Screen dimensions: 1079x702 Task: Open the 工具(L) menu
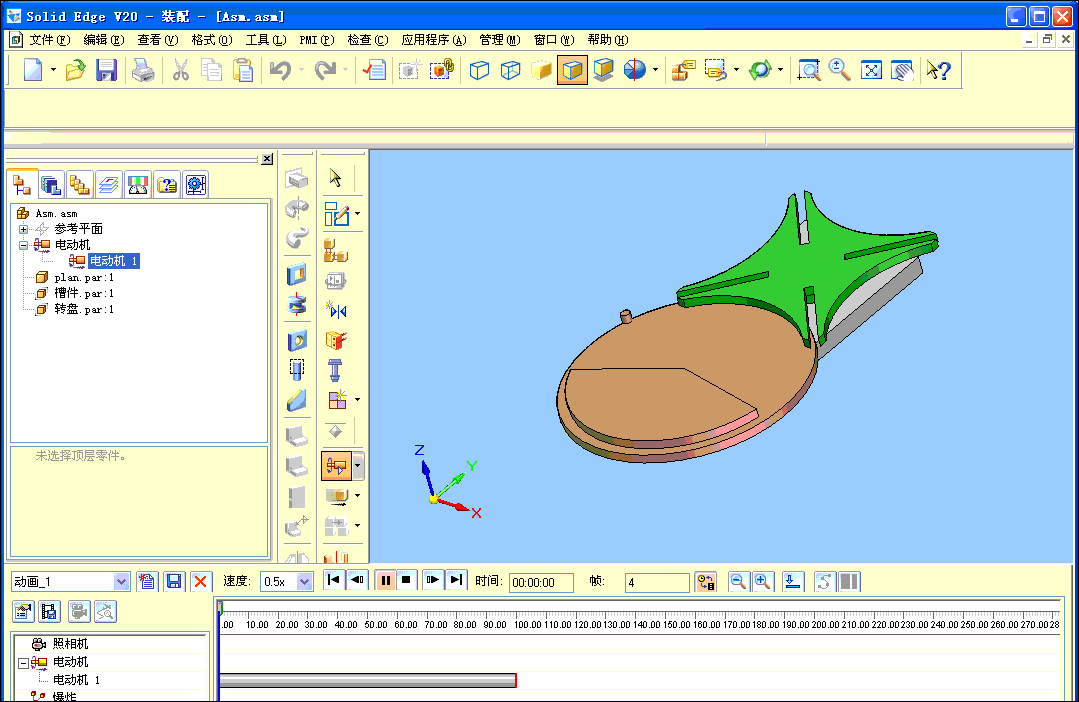[266, 40]
